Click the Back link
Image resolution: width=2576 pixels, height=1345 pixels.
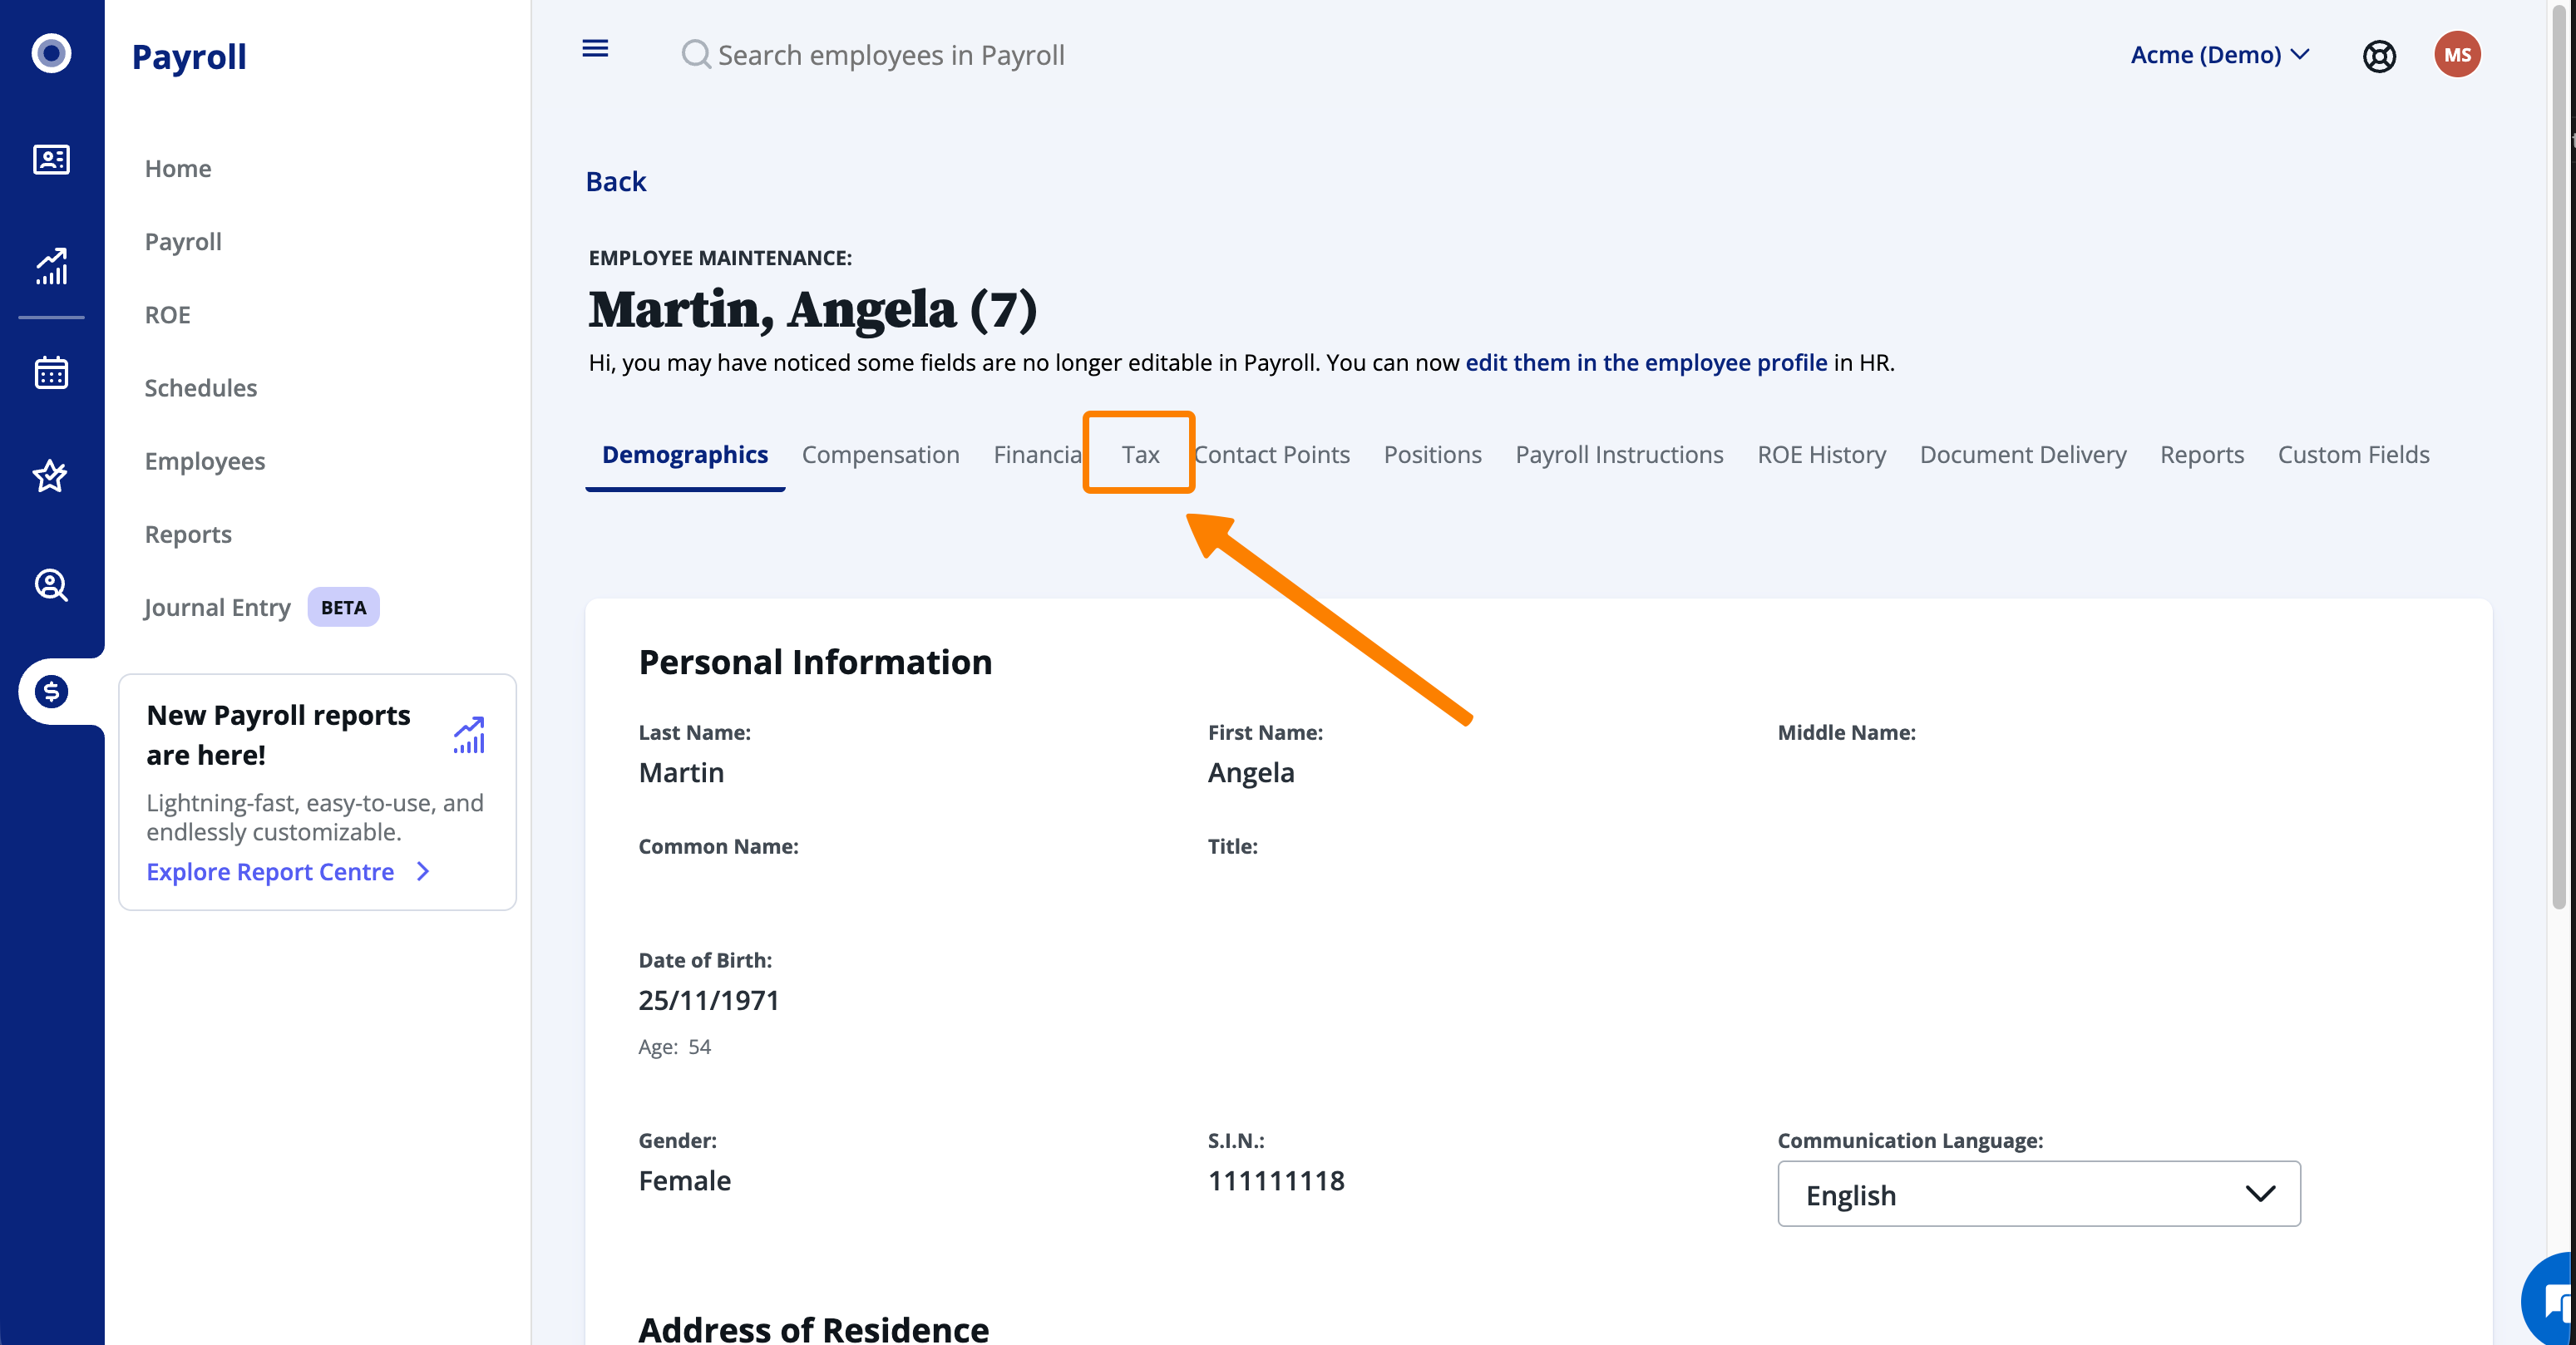[616, 182]
